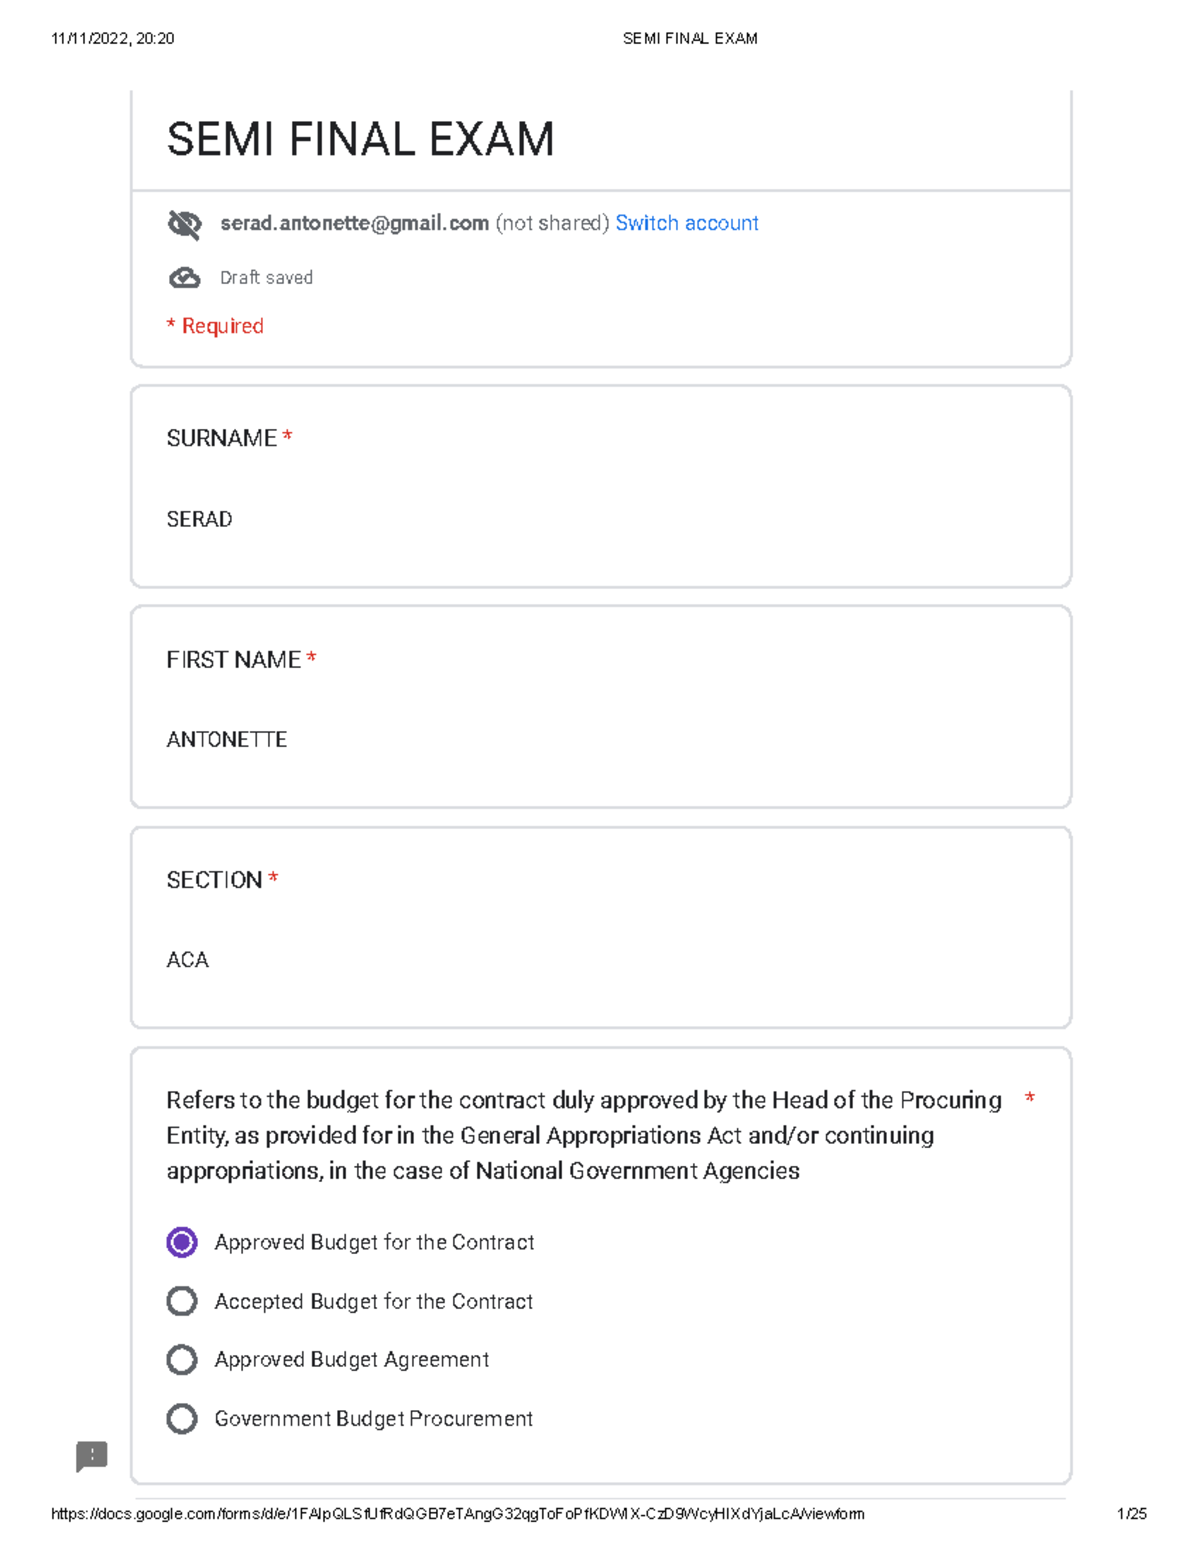Click the budget question text paragraph
This screenshot has height=1553, width=1200.
tap(584, 1135)
